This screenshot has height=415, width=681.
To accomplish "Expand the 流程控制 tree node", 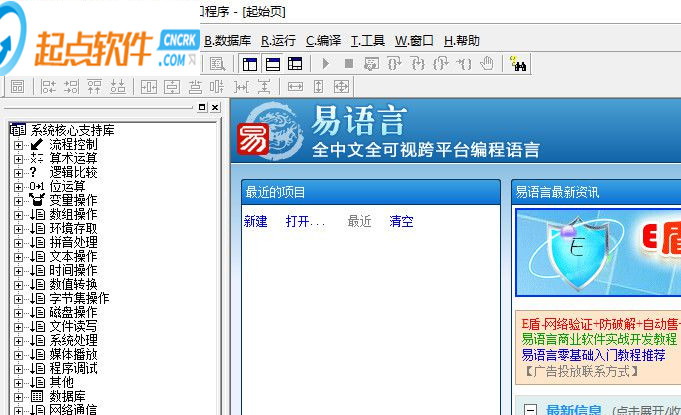I will click(18, 145).
